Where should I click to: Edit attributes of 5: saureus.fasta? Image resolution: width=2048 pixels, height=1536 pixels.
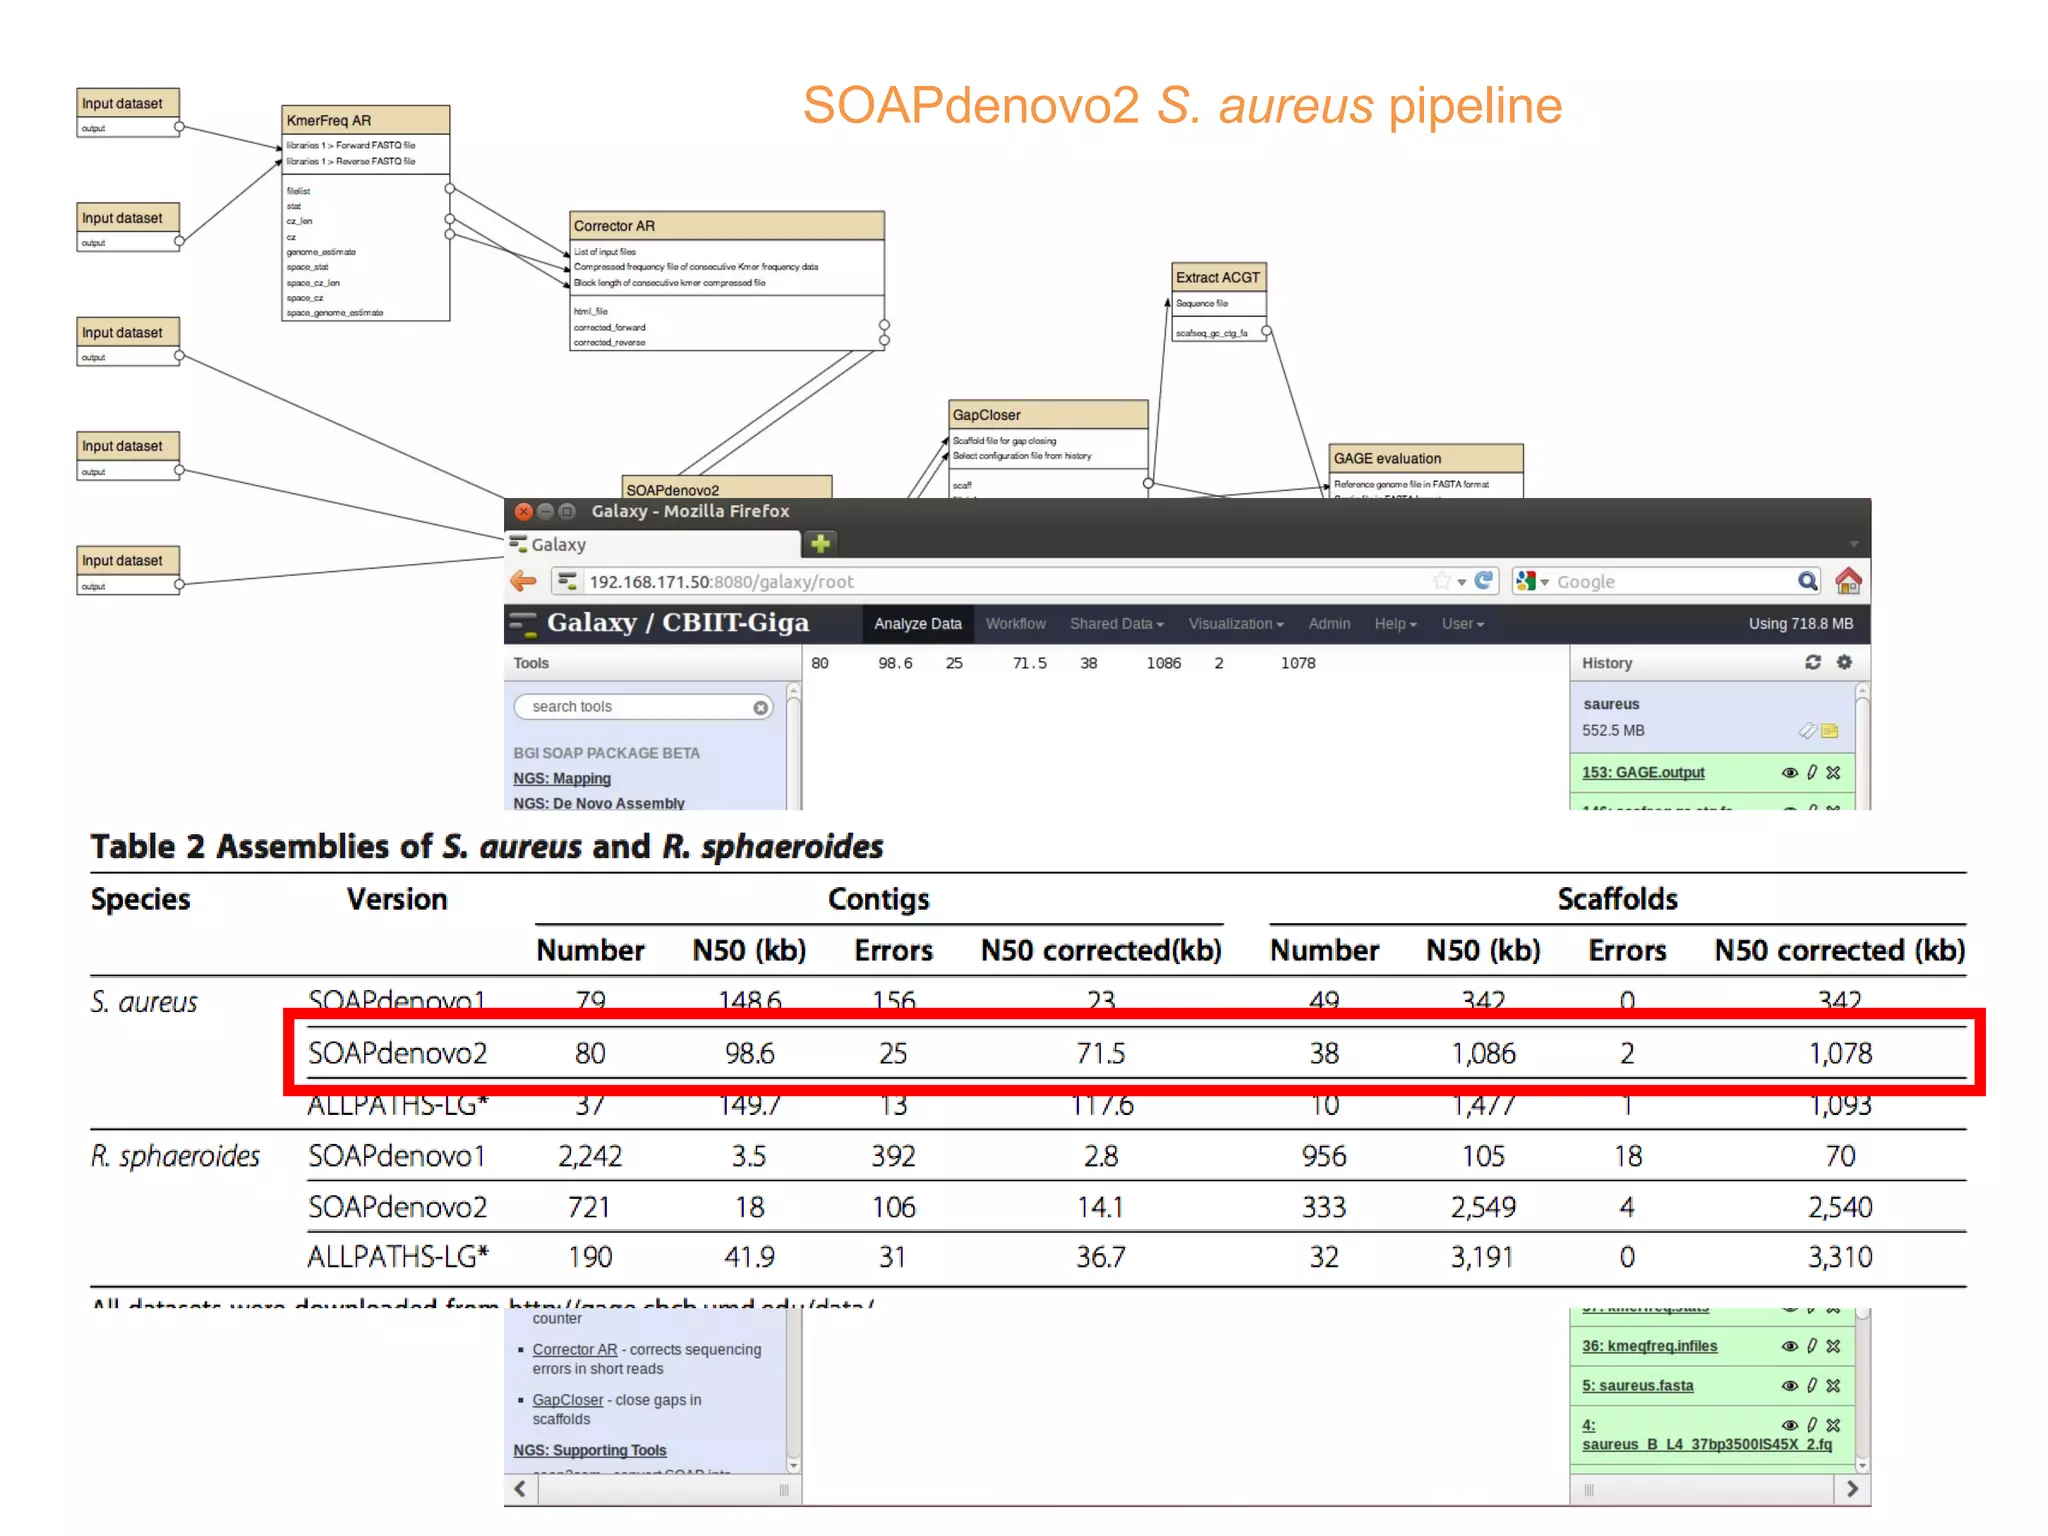pyautogui.click(x=1812, y=1386)
